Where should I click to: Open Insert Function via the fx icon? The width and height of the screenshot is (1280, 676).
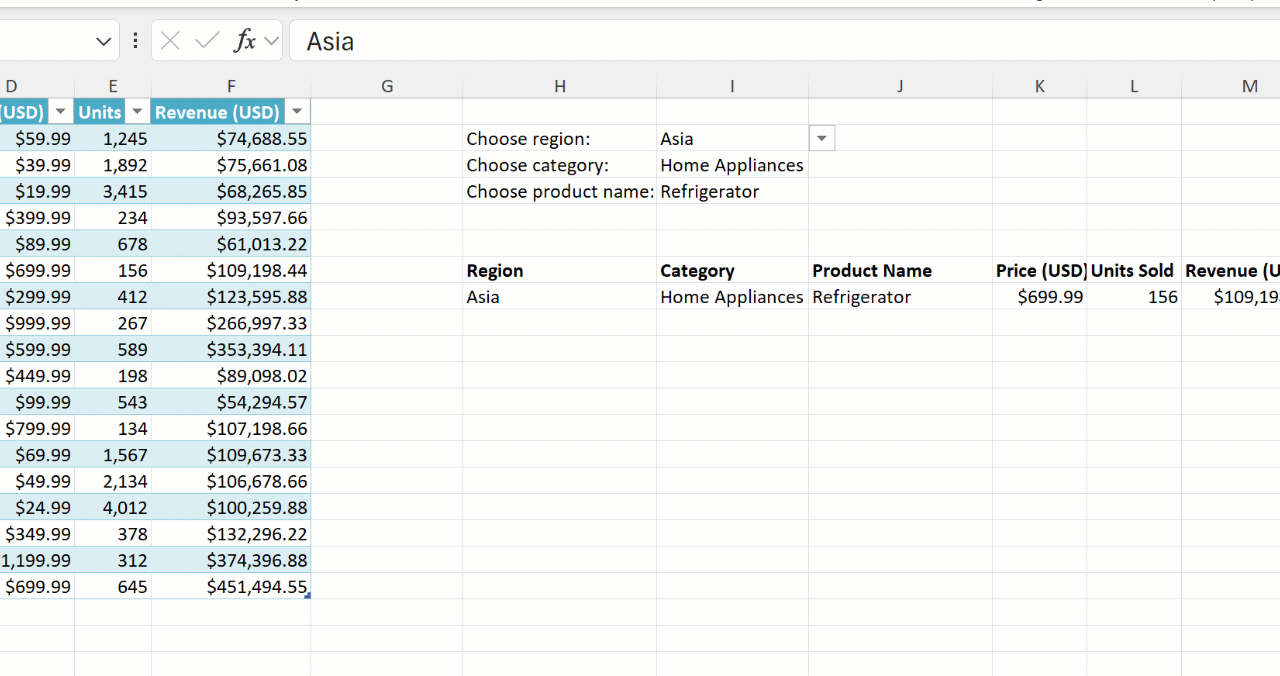coord(243,41)
